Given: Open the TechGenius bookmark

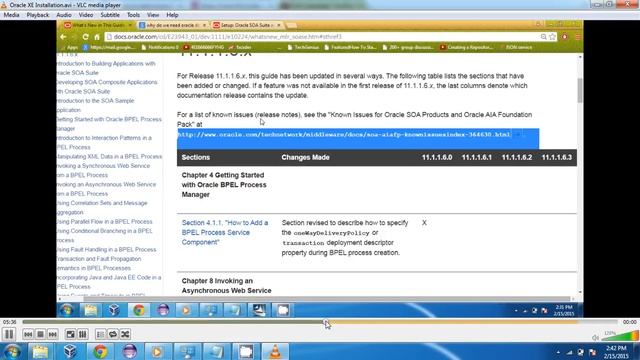Looking at the screenshot, I should [x=303, y=47].
